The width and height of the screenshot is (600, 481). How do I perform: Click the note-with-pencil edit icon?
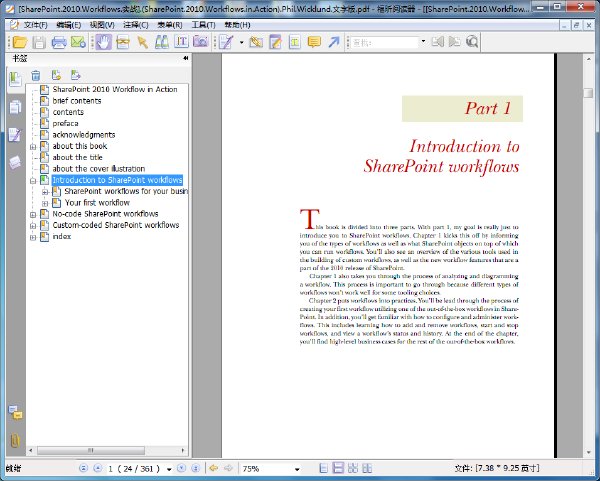pos(275,42)
